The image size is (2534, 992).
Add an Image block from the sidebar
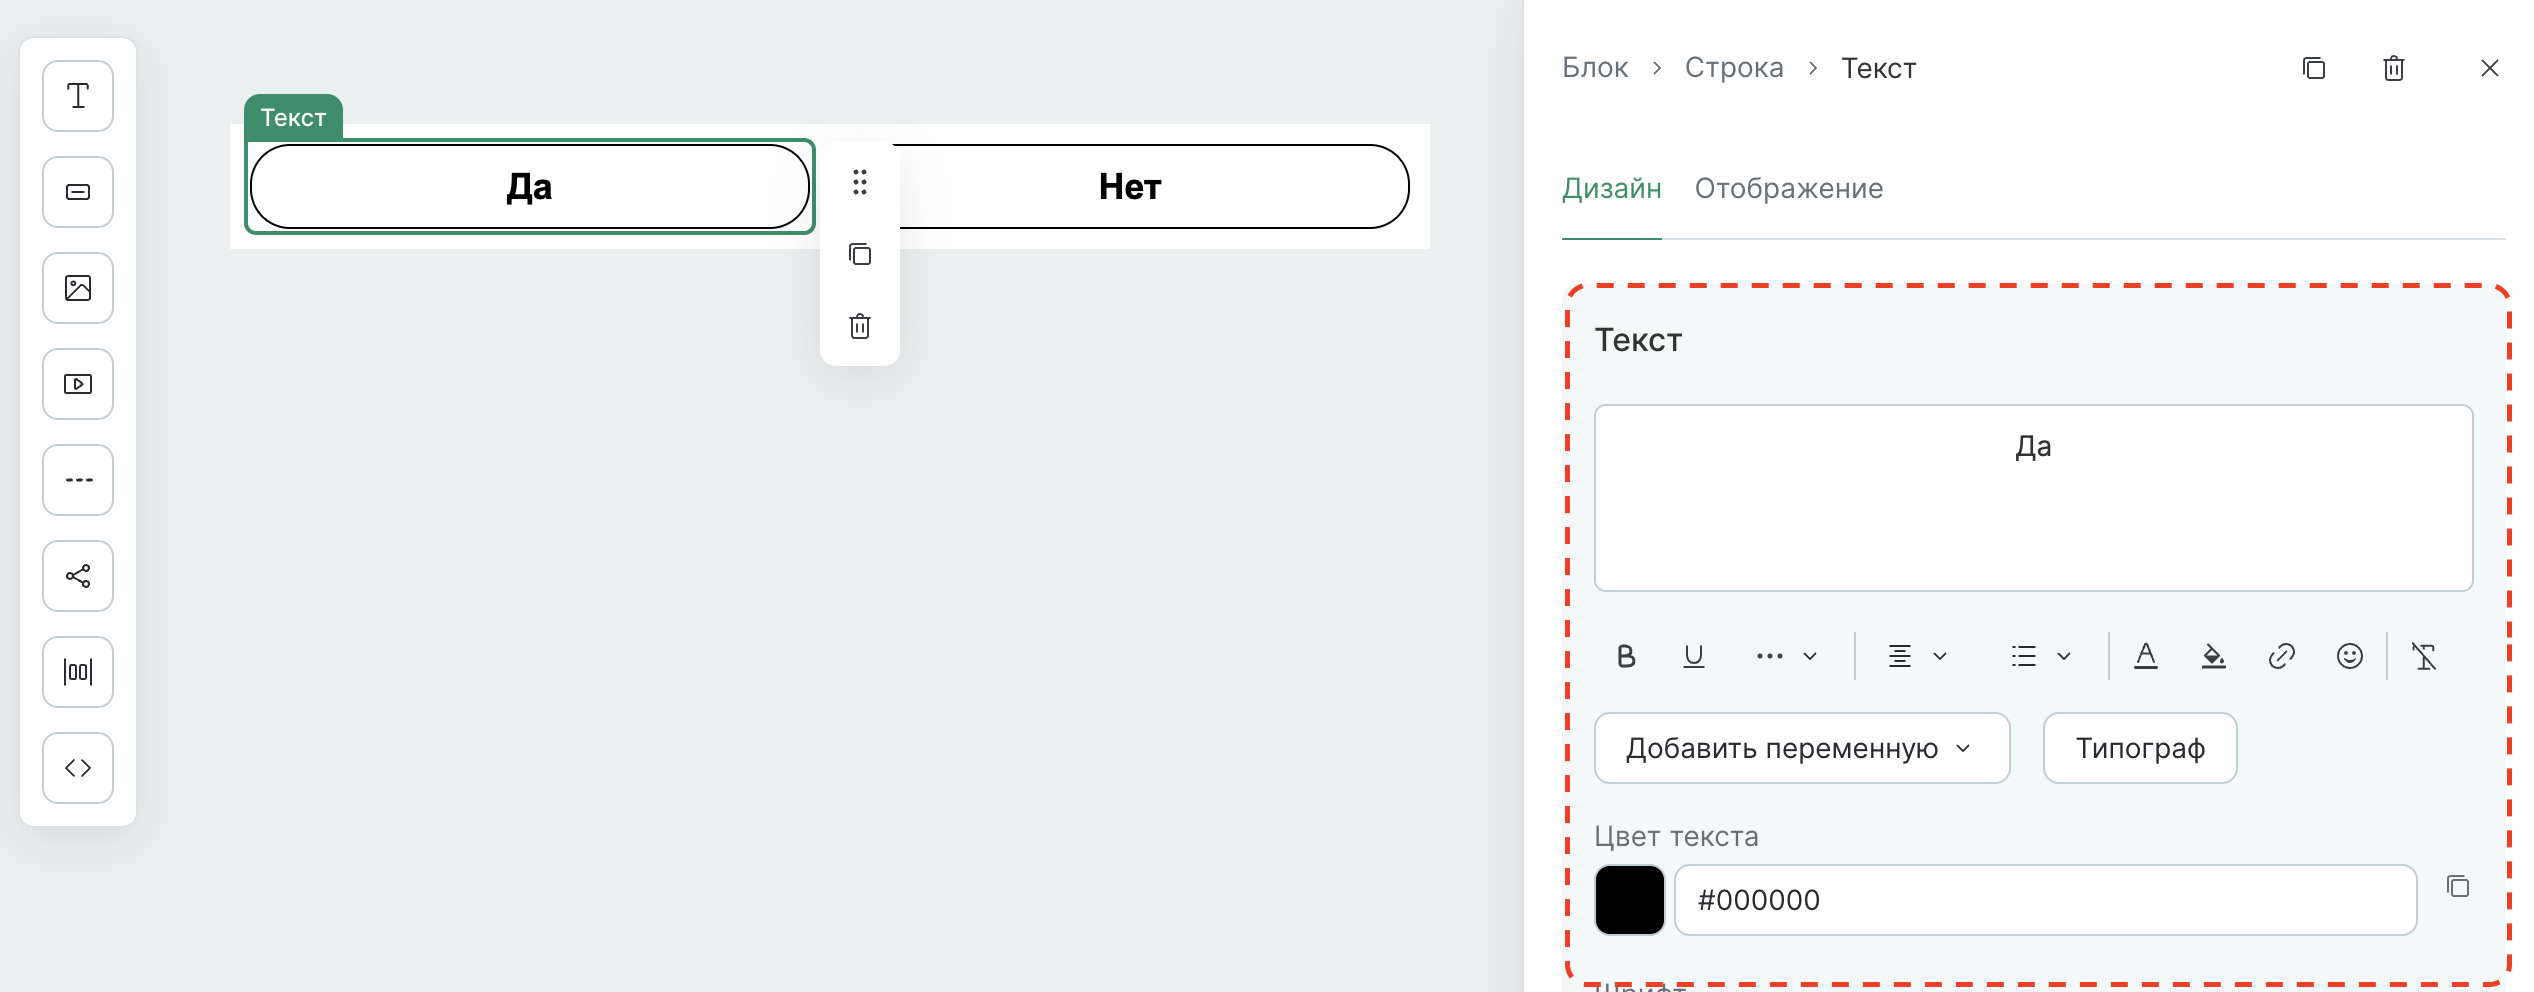77,288
